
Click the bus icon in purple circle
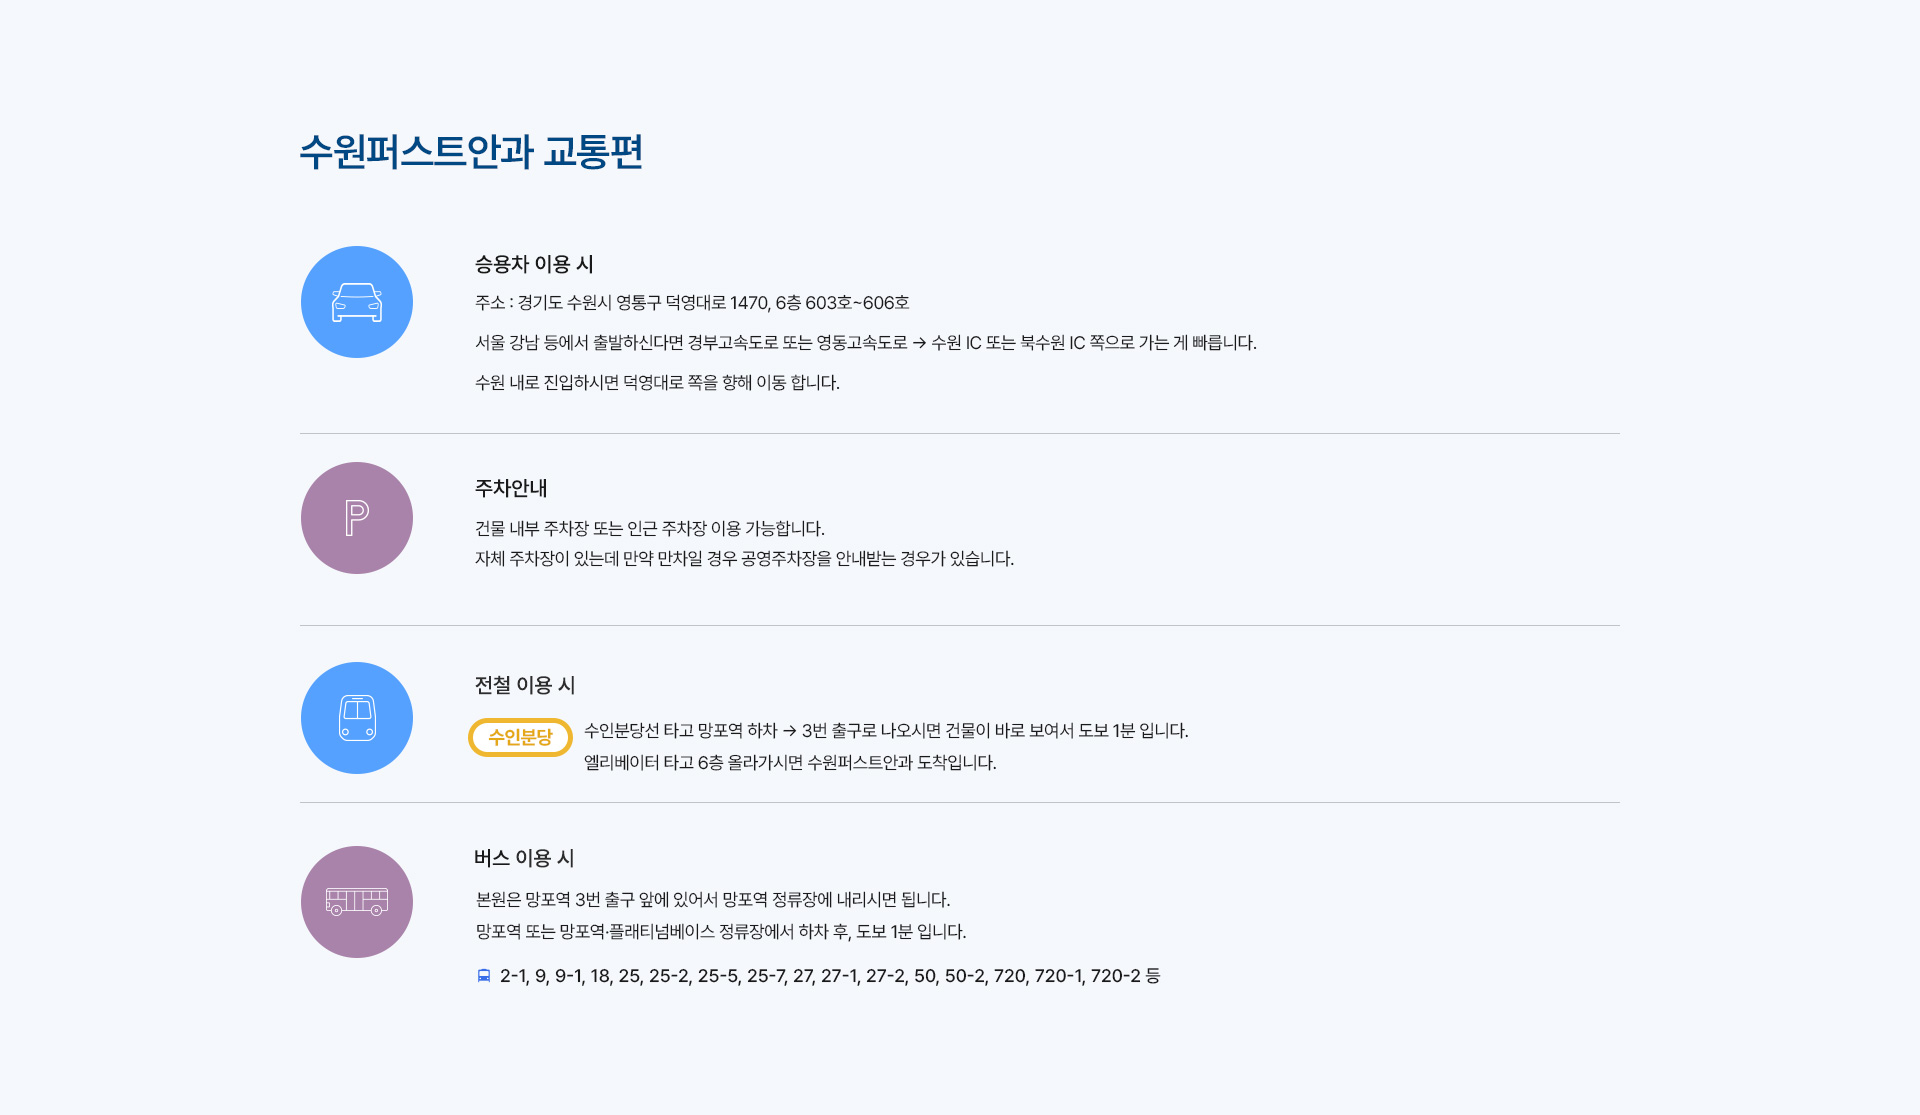(357, 902)
